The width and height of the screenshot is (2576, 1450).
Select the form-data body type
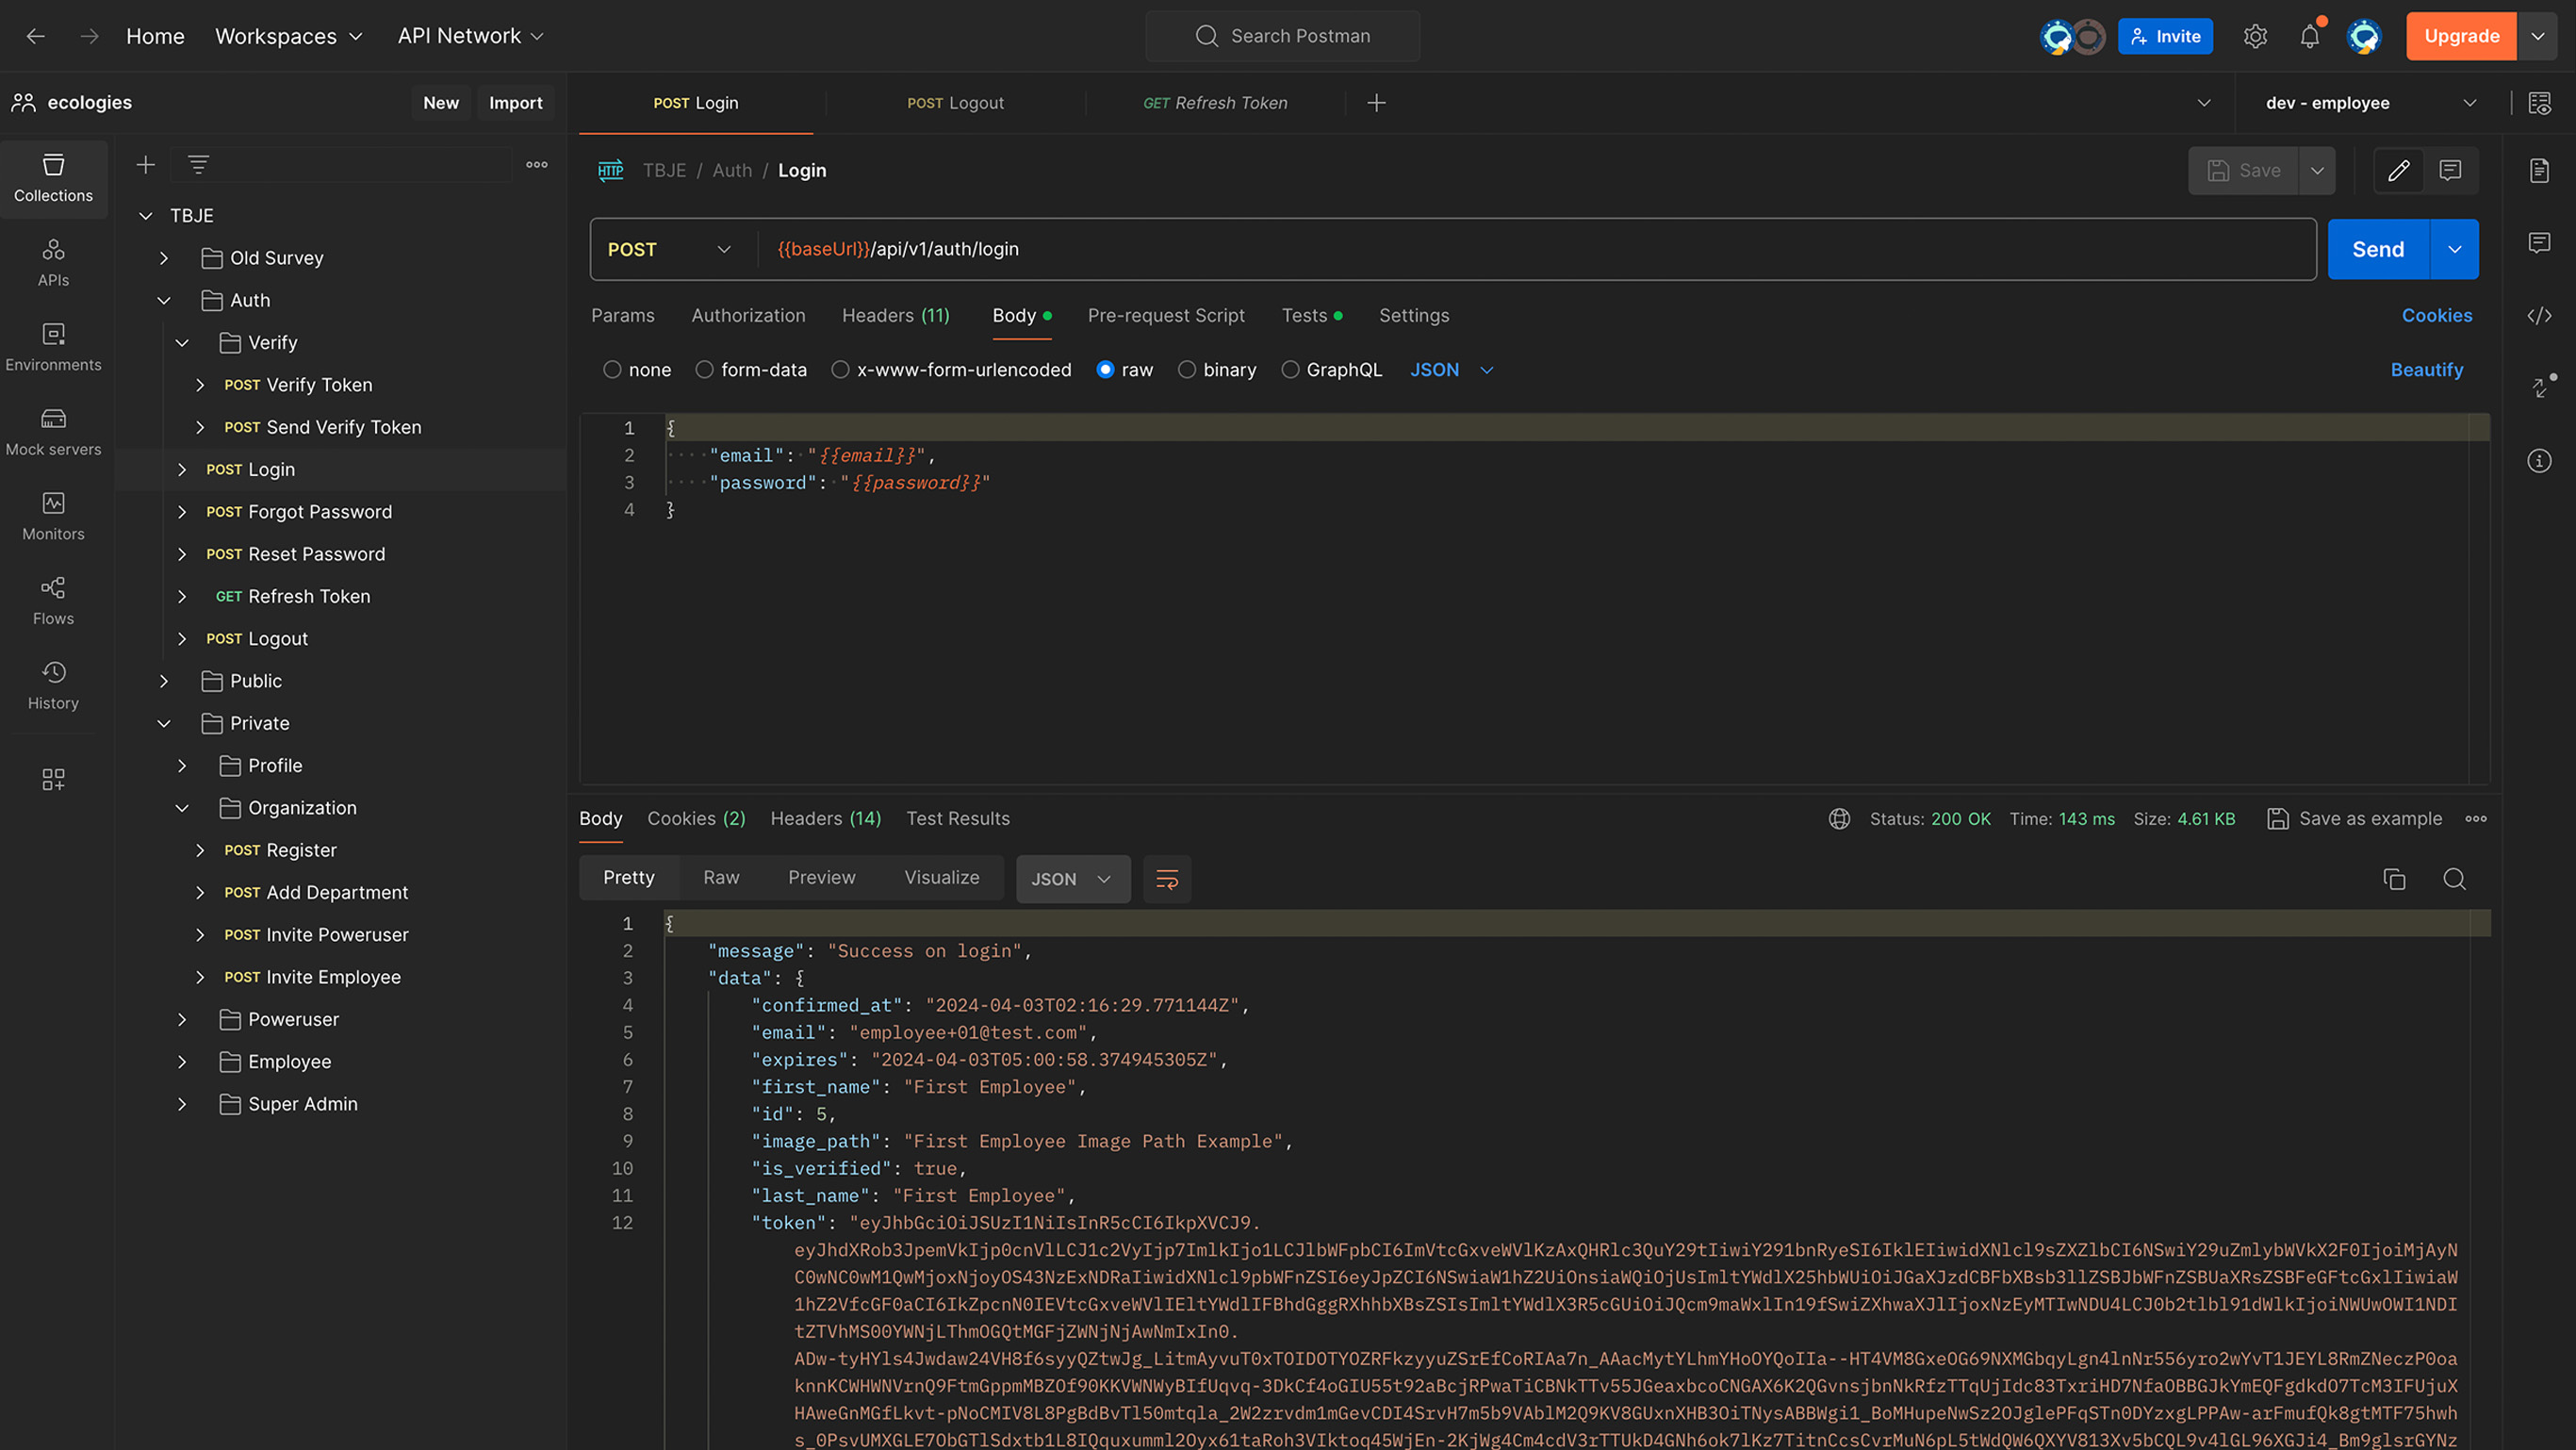pyautogui.click(x=705, y=370)
